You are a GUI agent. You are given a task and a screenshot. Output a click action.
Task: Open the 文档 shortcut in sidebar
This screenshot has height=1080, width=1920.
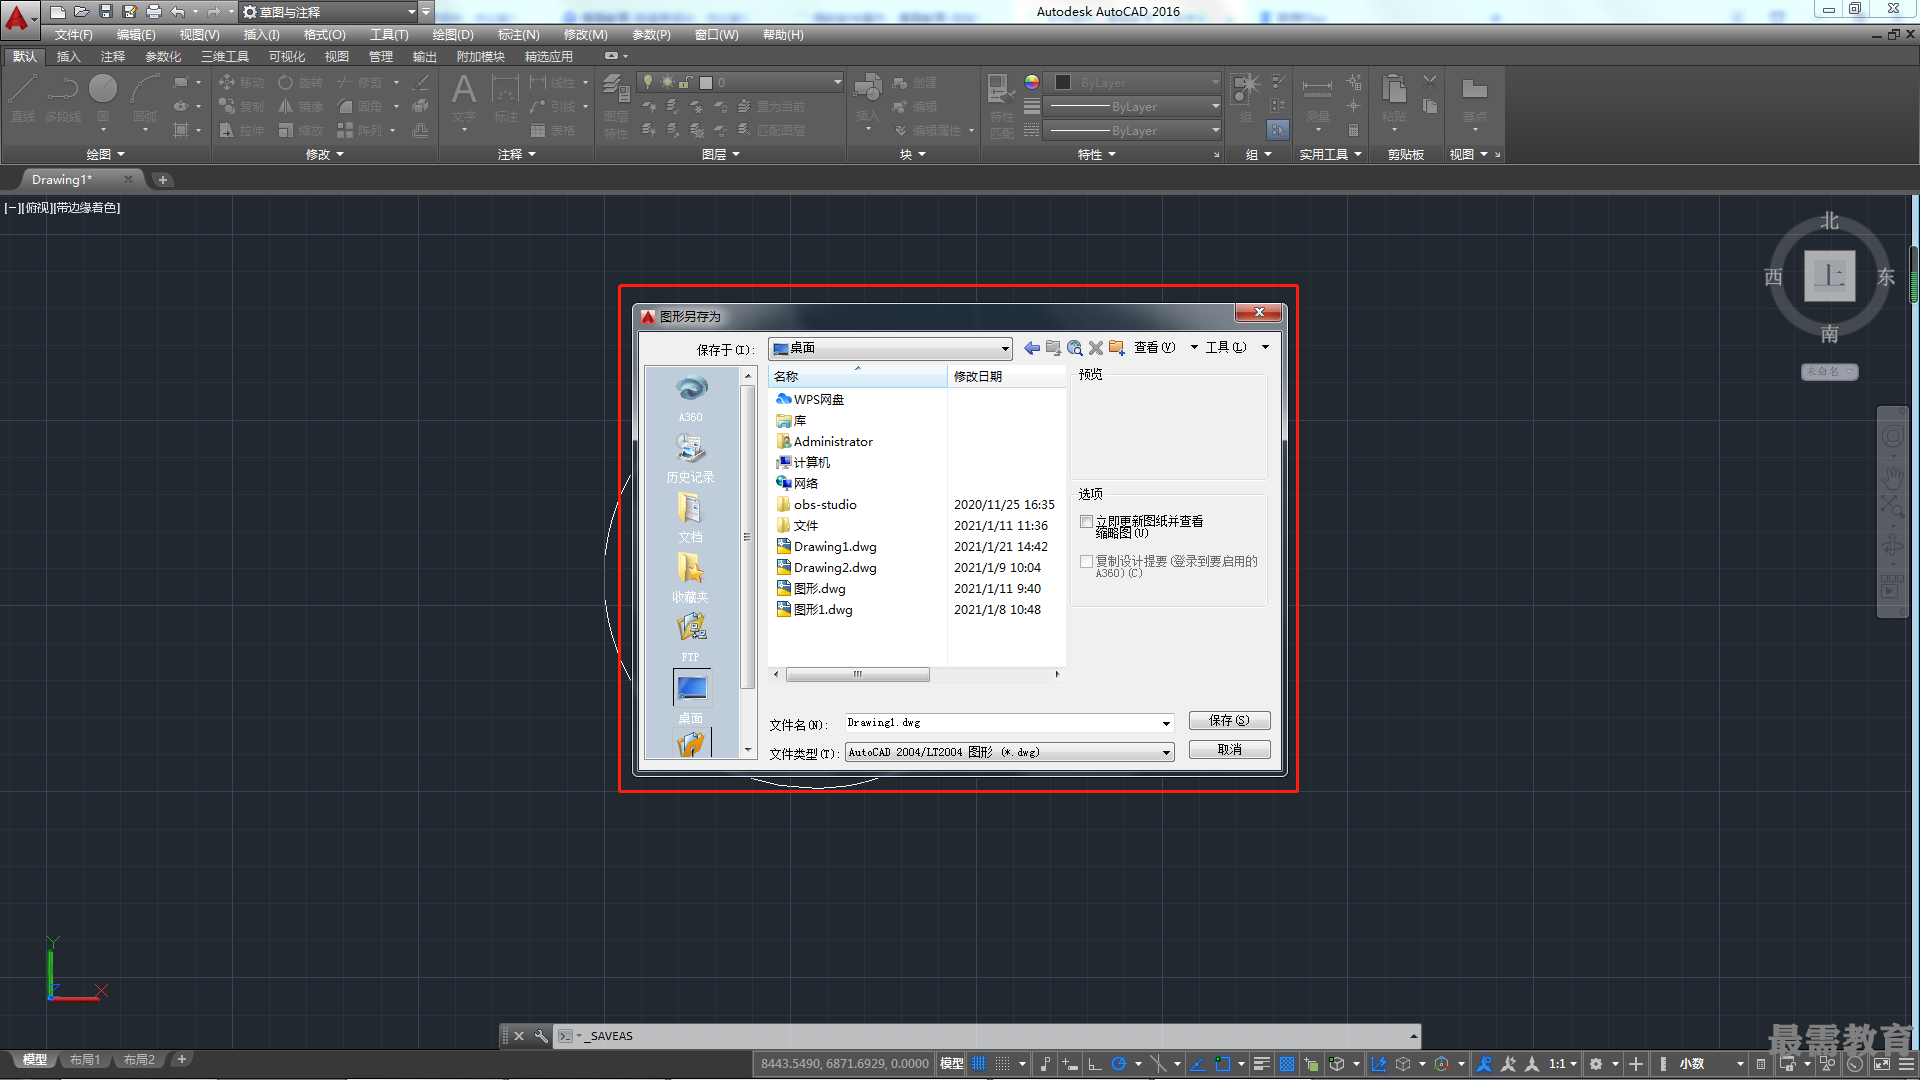point(691,518)
